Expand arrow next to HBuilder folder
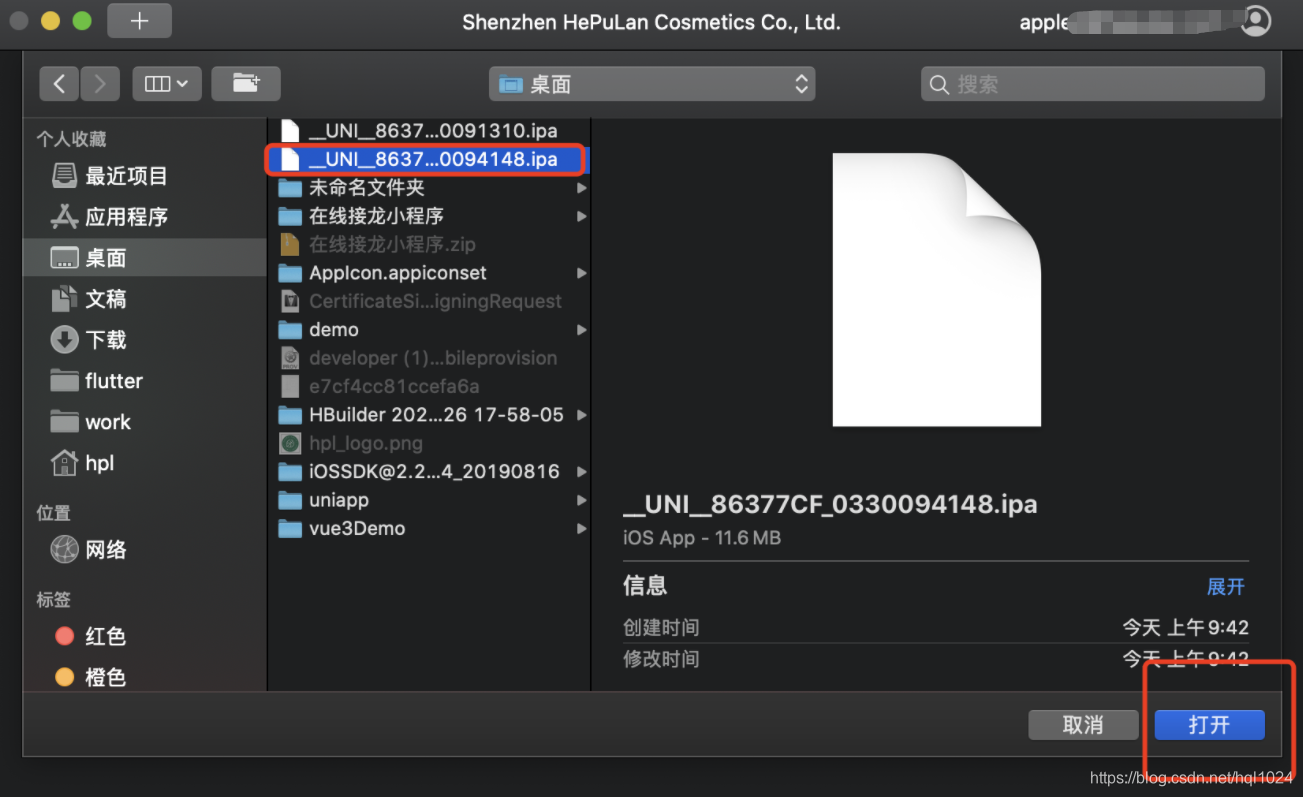 581,414
